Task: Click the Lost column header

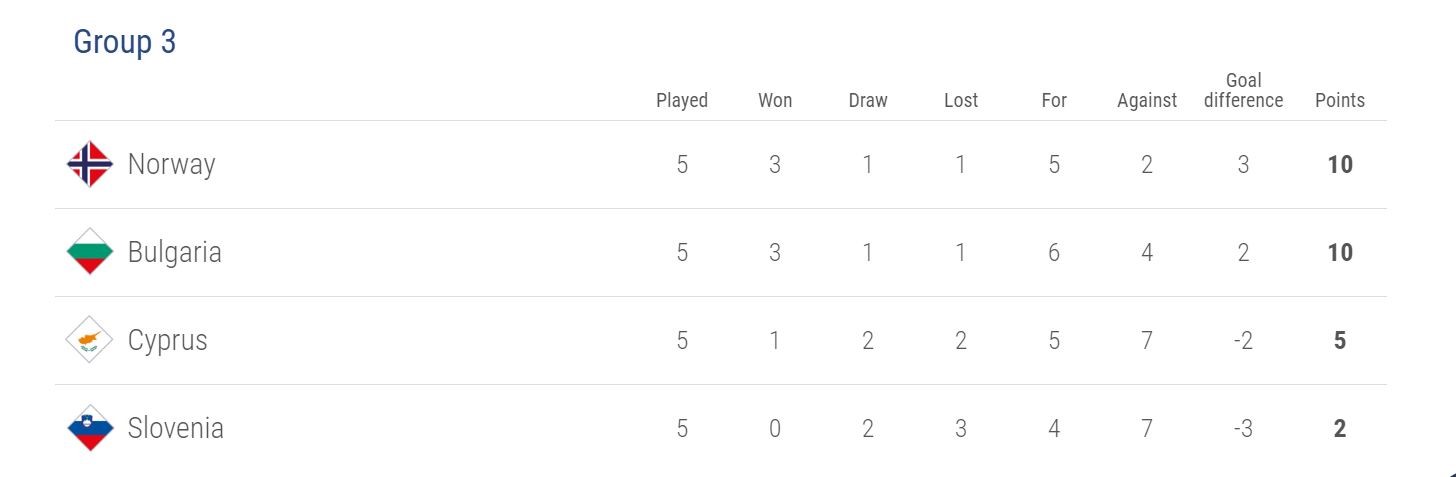Action: click(961, 100)
